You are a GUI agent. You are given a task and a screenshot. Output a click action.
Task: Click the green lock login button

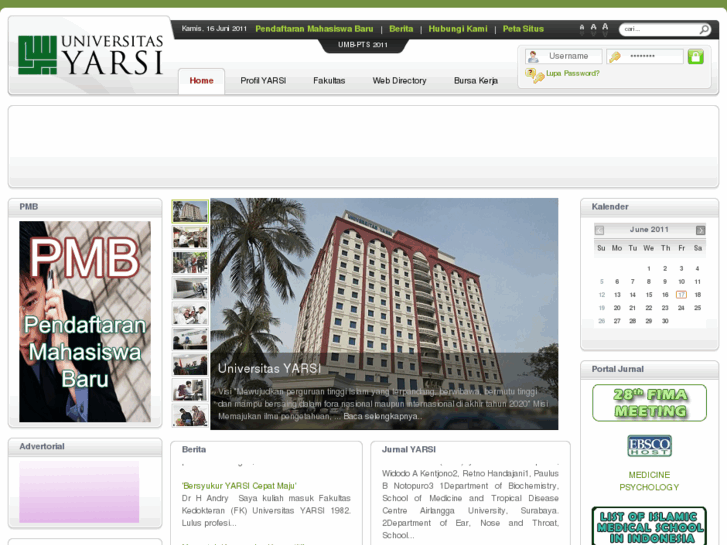pos(695,57)
